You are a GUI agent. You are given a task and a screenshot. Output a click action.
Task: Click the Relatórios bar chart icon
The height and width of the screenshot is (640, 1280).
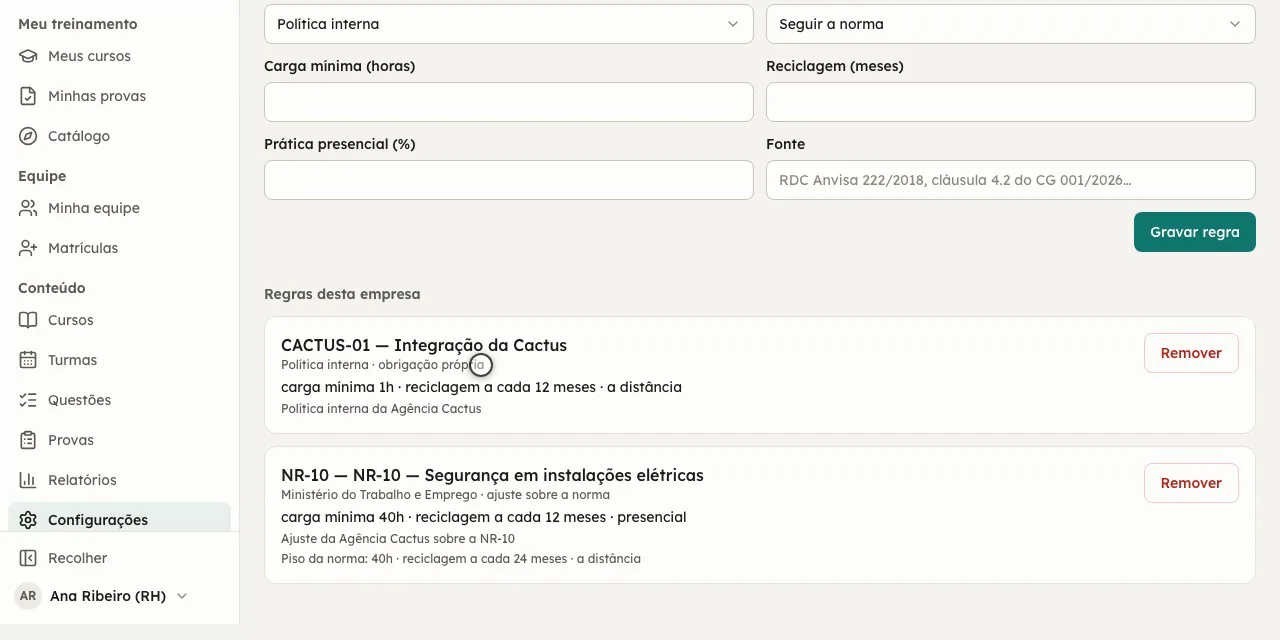[28, 480]
